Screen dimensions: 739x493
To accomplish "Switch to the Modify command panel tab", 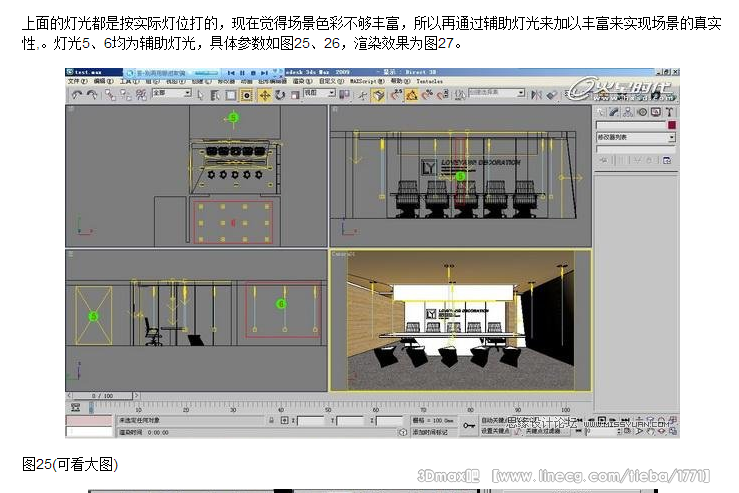I will pos(614,112).
